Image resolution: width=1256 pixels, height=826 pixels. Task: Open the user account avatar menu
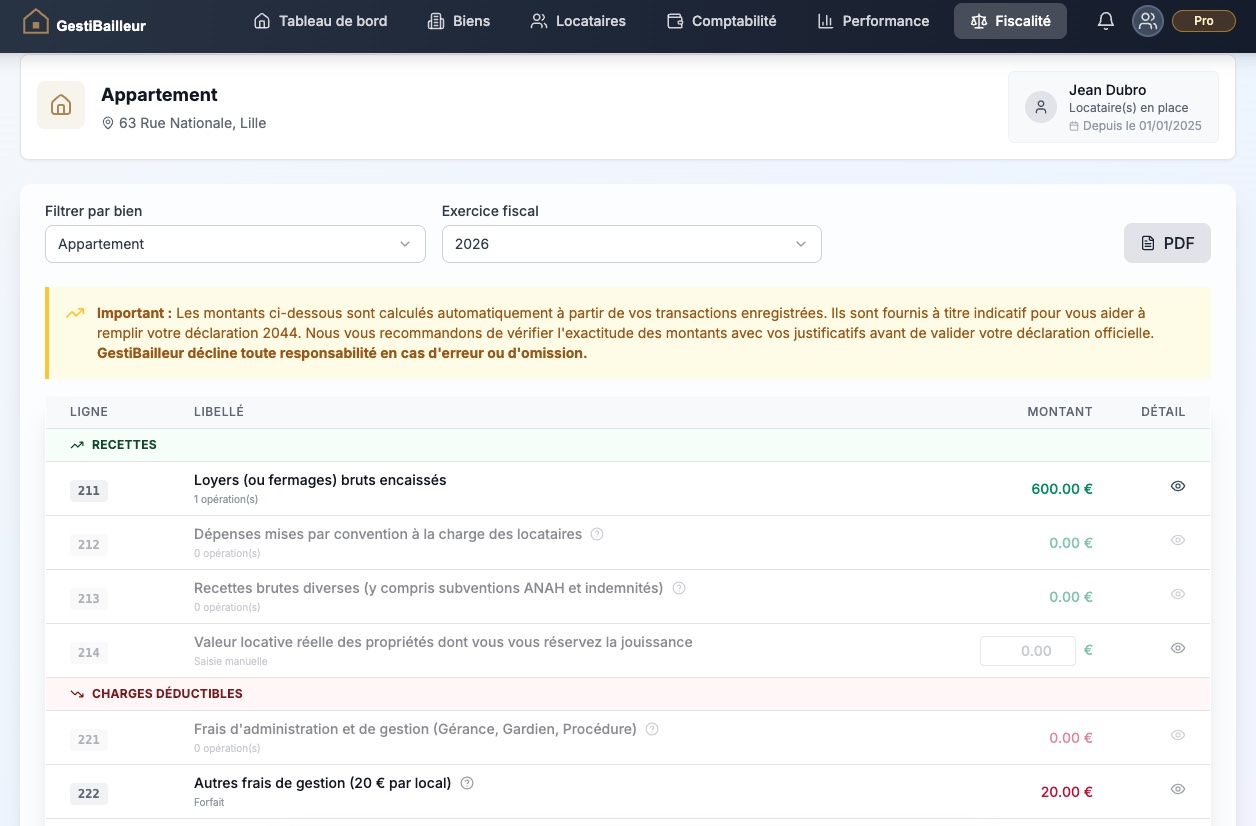(x=1148, y=21)
